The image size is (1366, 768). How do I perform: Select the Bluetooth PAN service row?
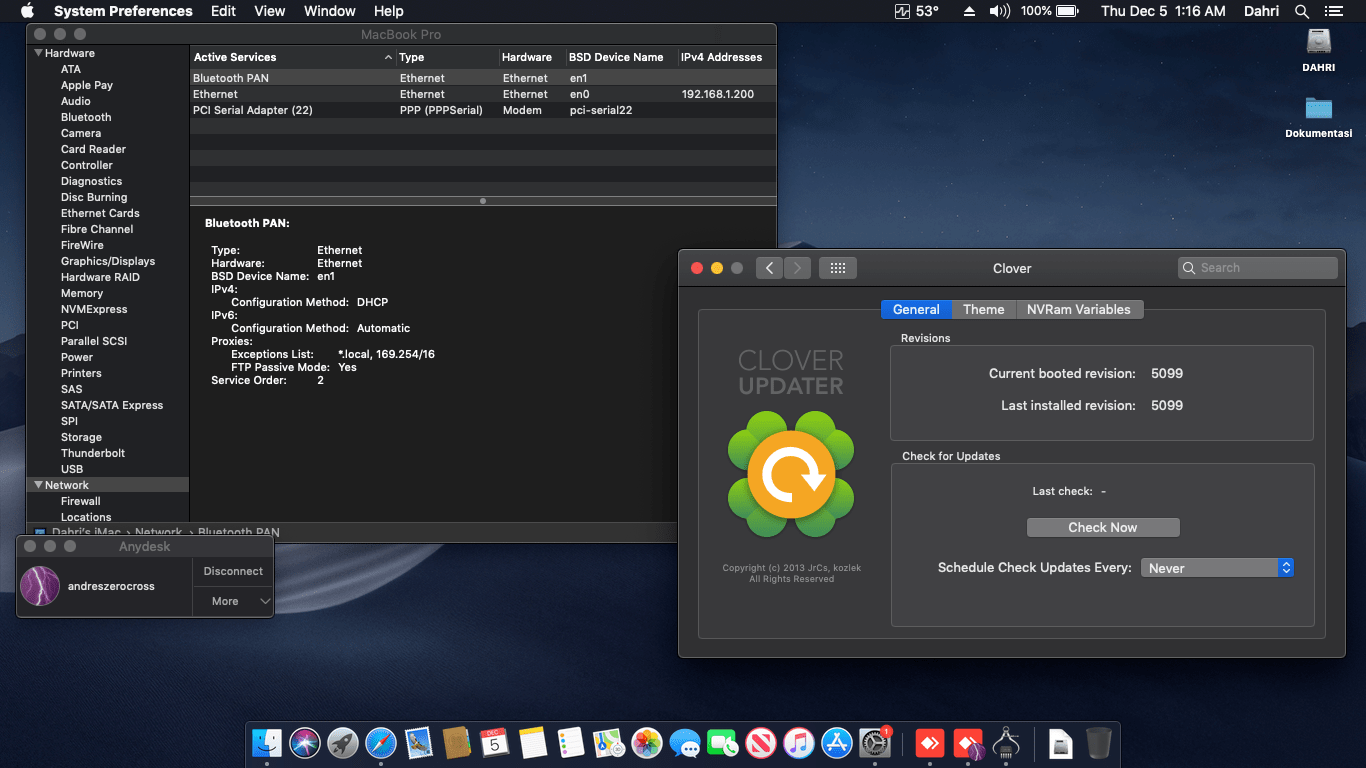[483, 78]
